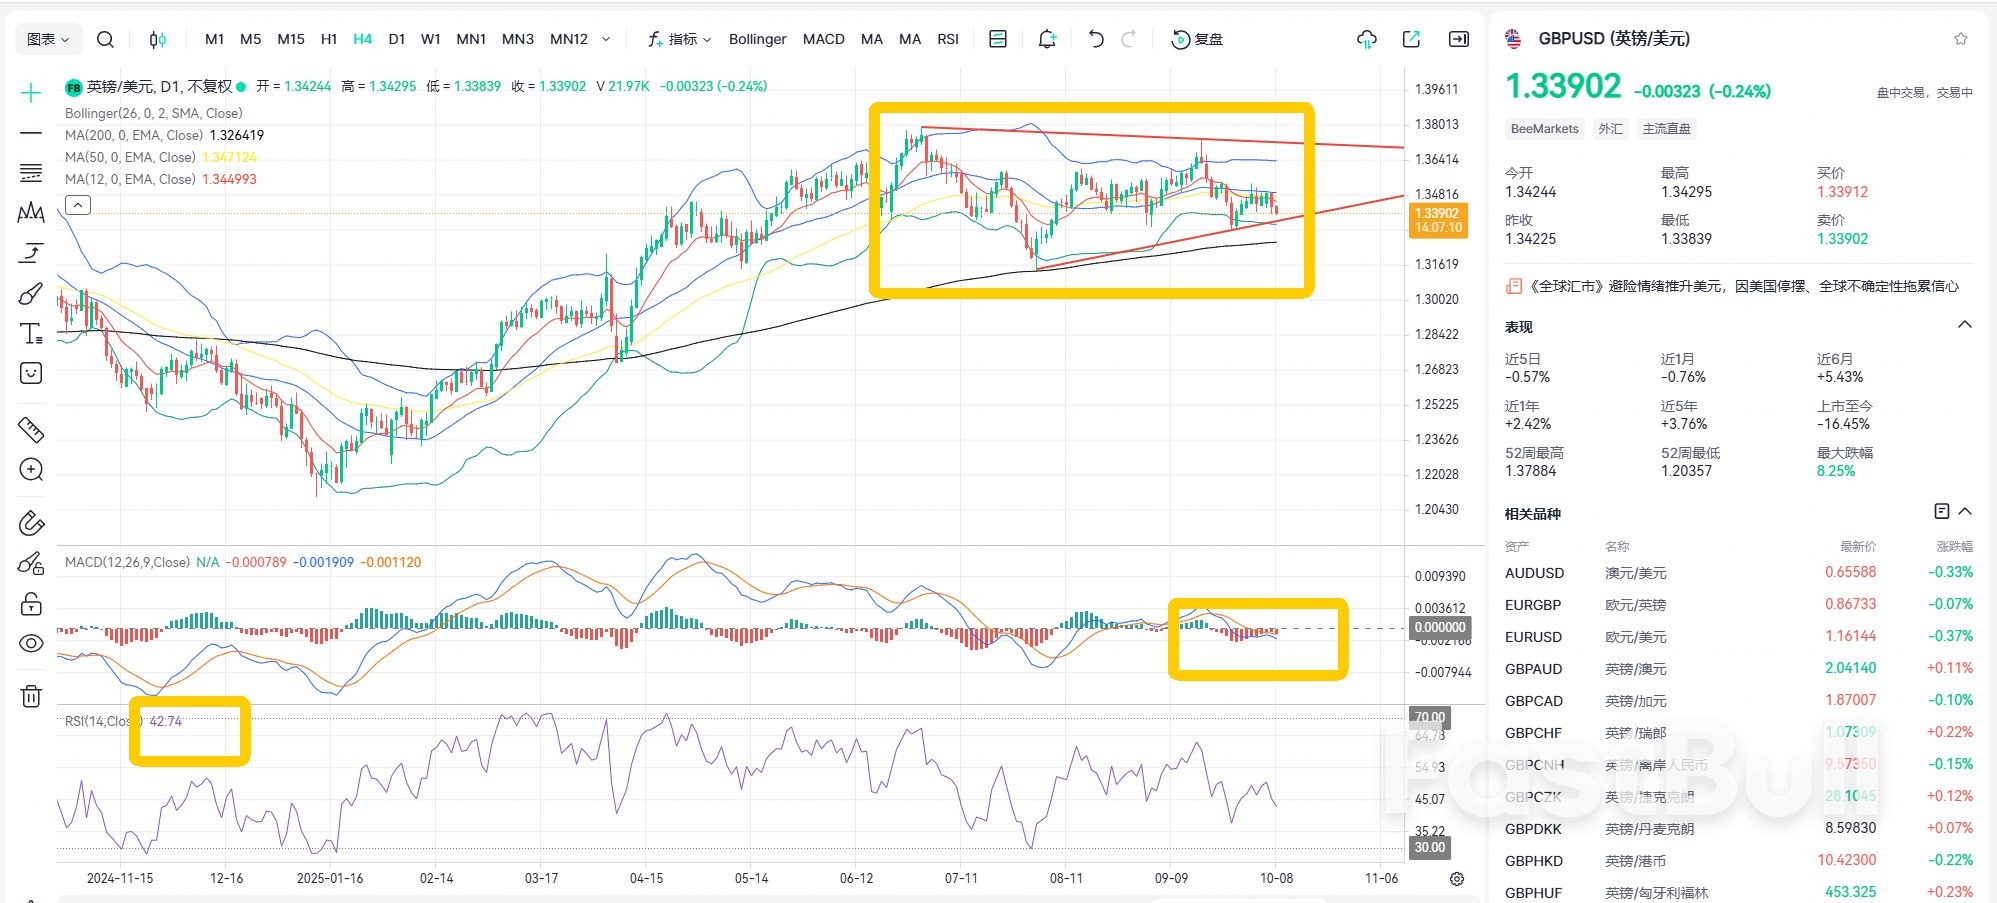Switch to the D1 timeframe tab

pos(397,39)
